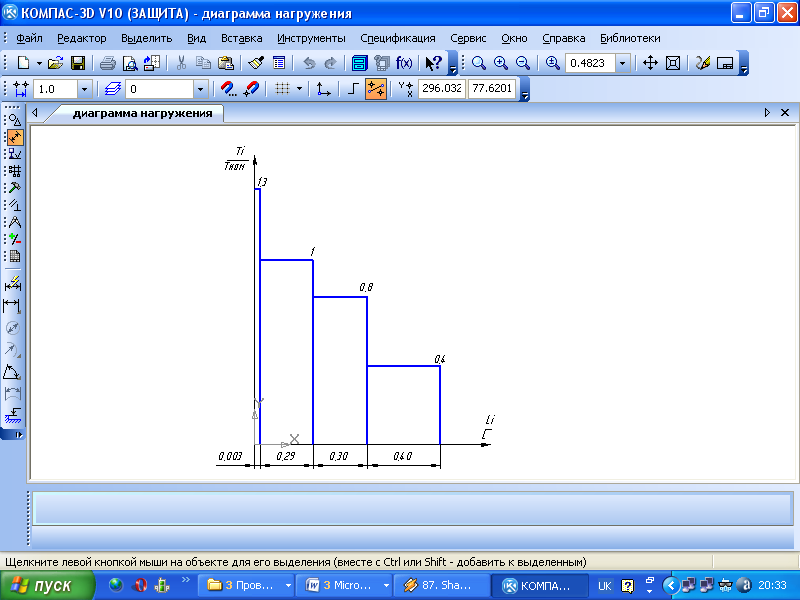The height and width of the screenshot is (600, 800).
Task: Open a file with the folder icon
Action: tap(55, 63)
